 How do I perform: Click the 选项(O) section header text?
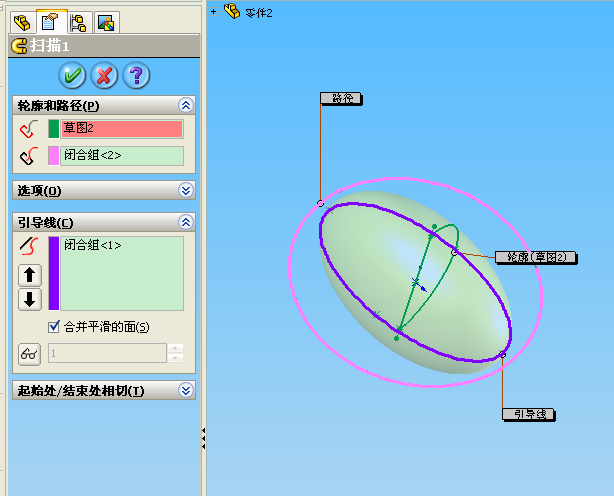(39, 191)
